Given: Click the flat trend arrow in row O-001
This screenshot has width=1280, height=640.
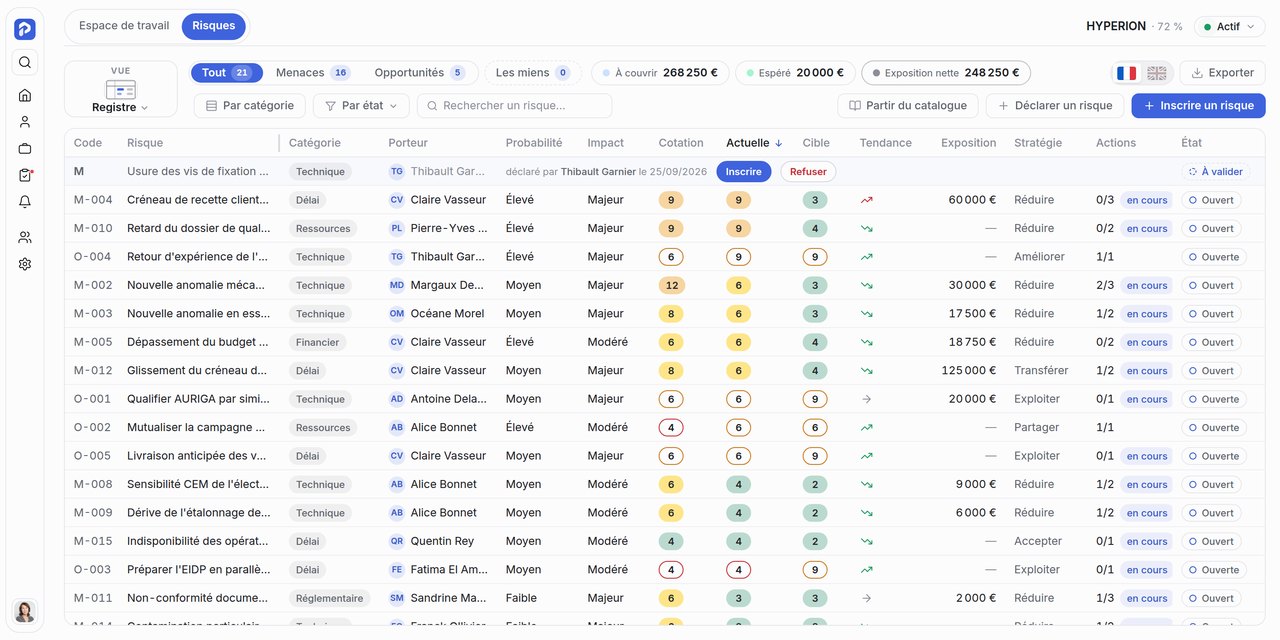Looking at the screenshot, I should coord(867,399).
